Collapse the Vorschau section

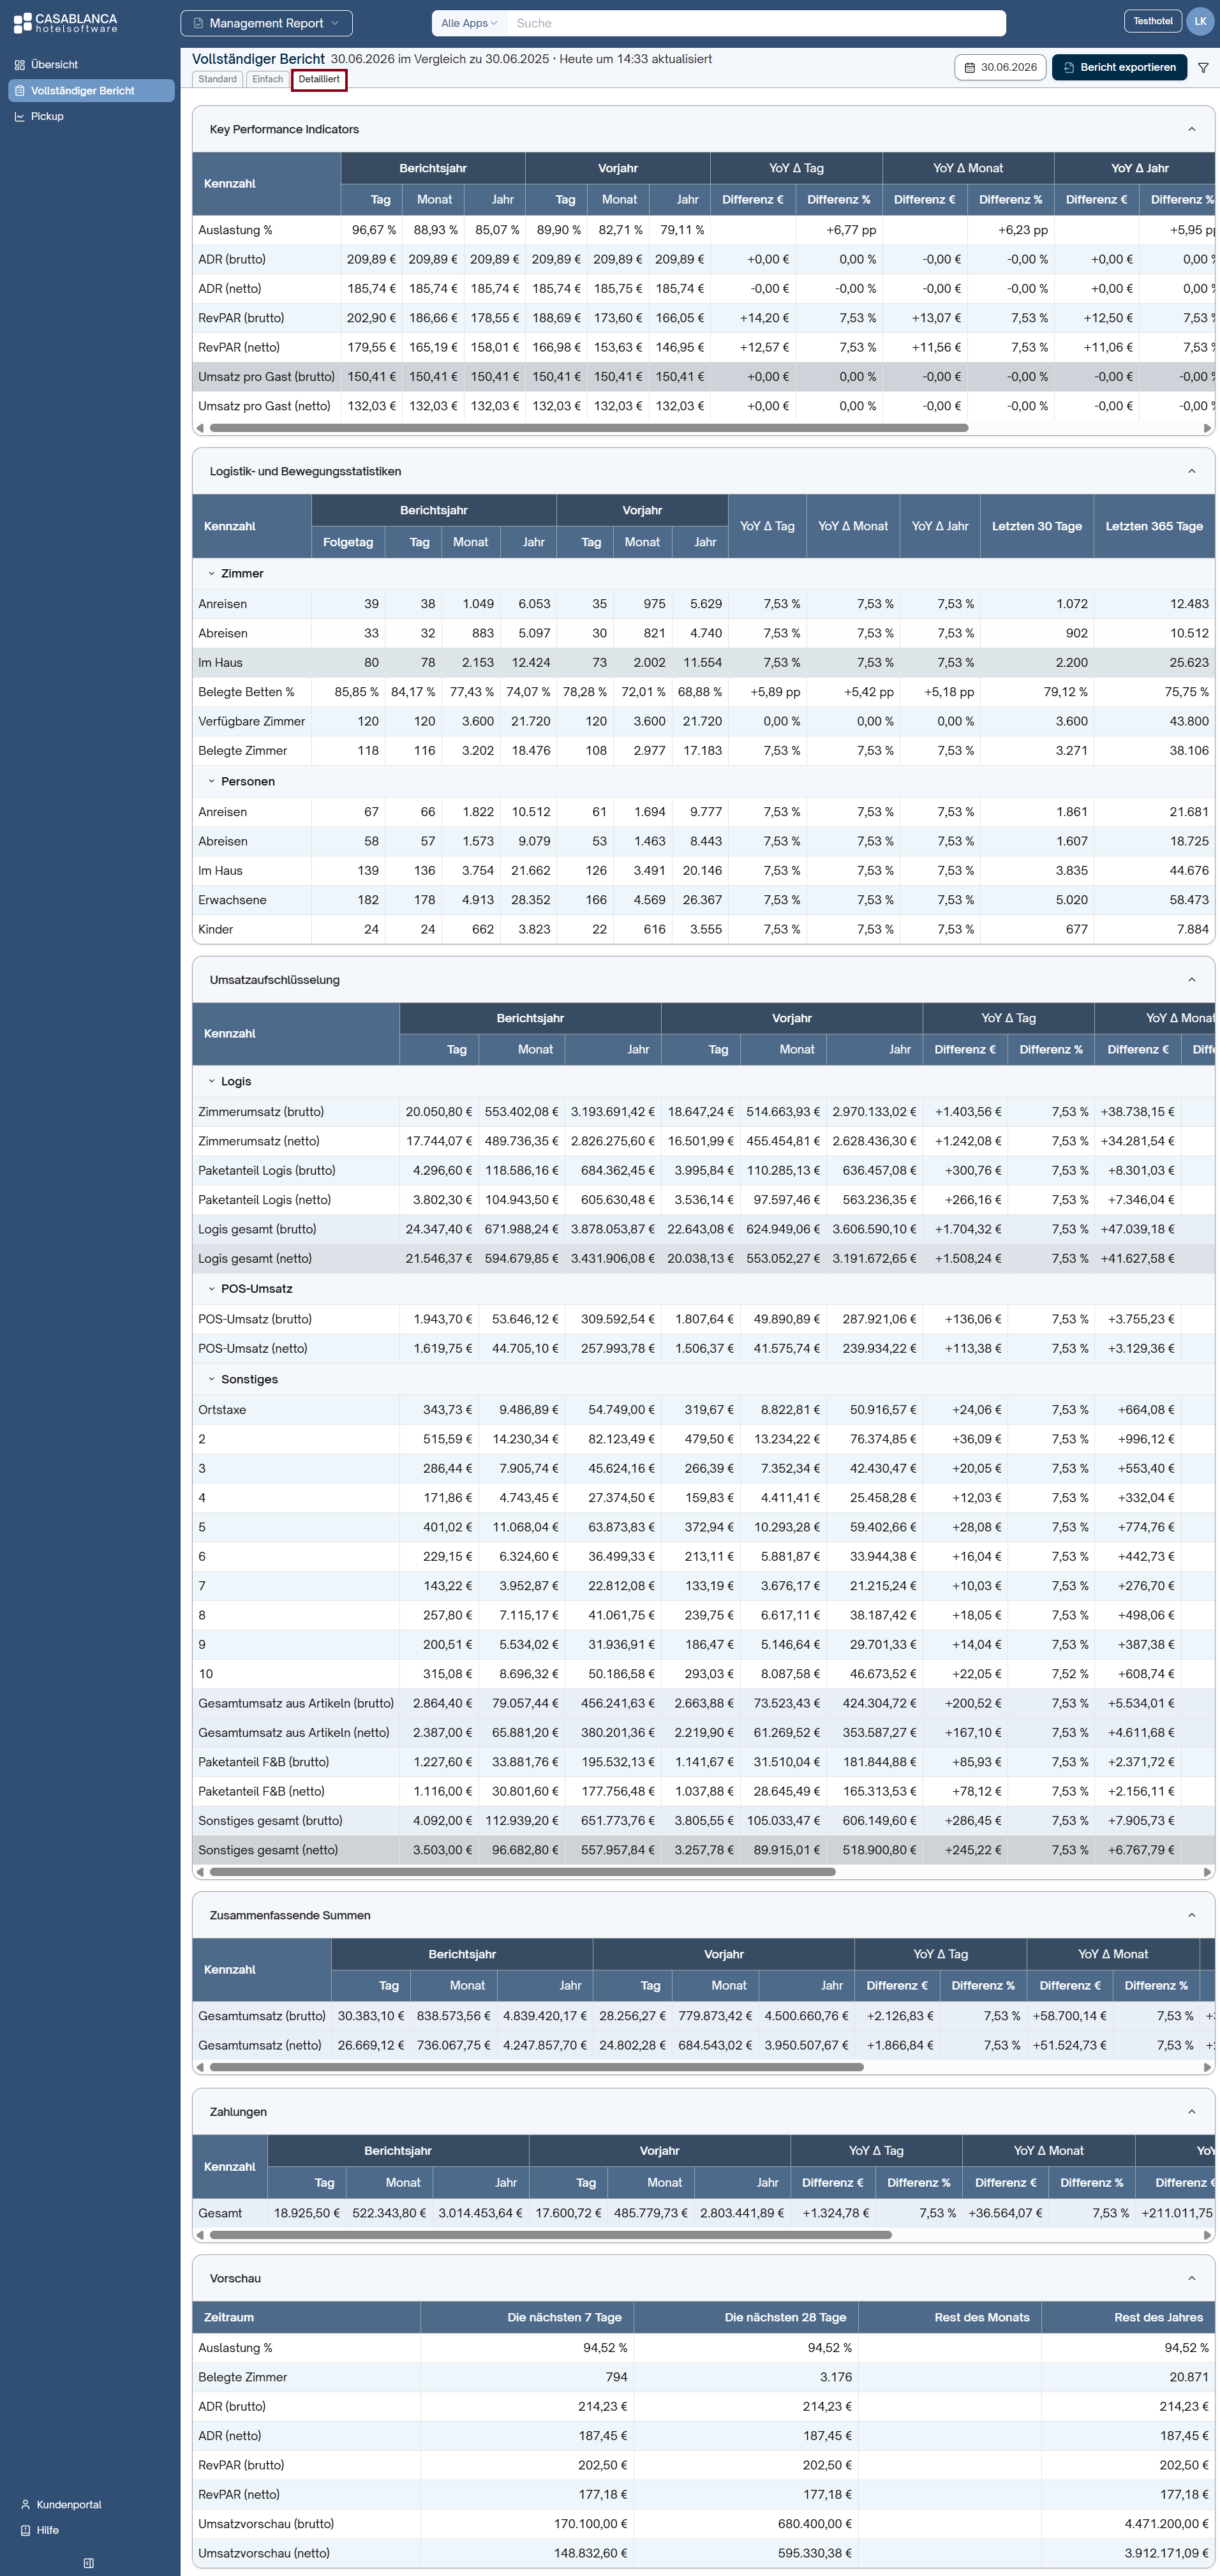point(1191,2278)
